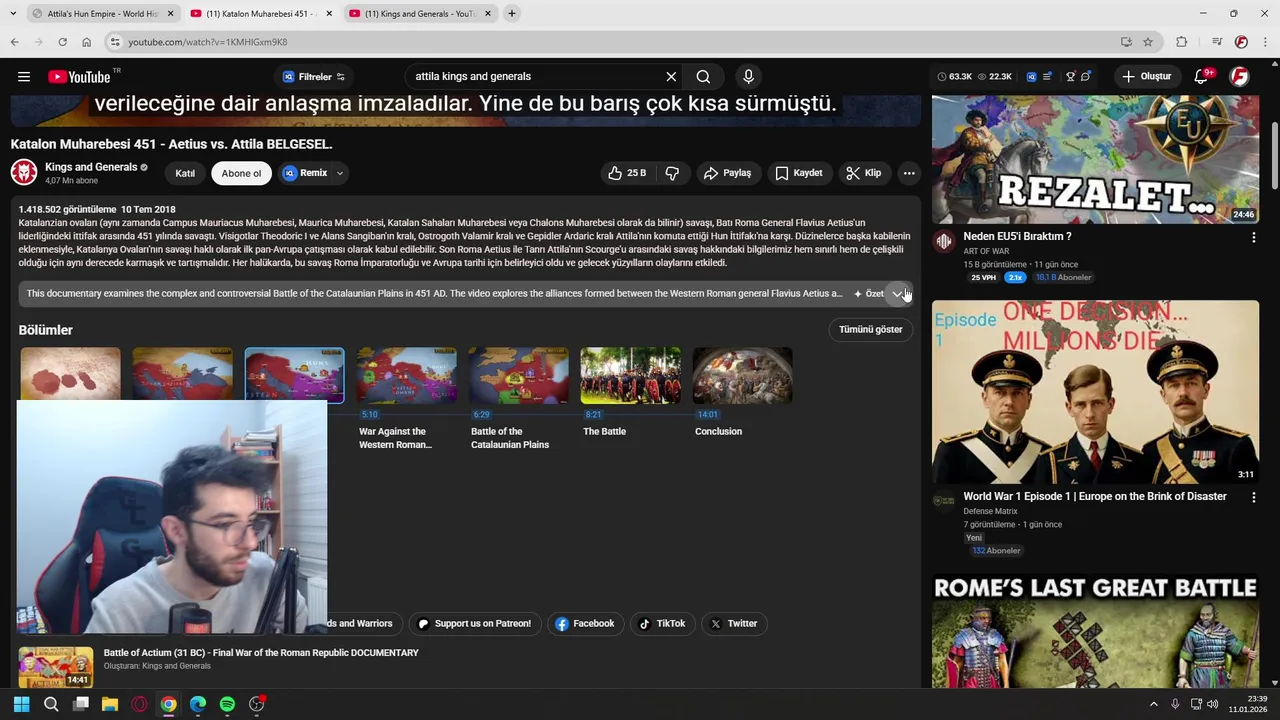Open the chat bubble icon in vidIQ bar
Screen dimensions: 1280x720
click(1086, 76)
